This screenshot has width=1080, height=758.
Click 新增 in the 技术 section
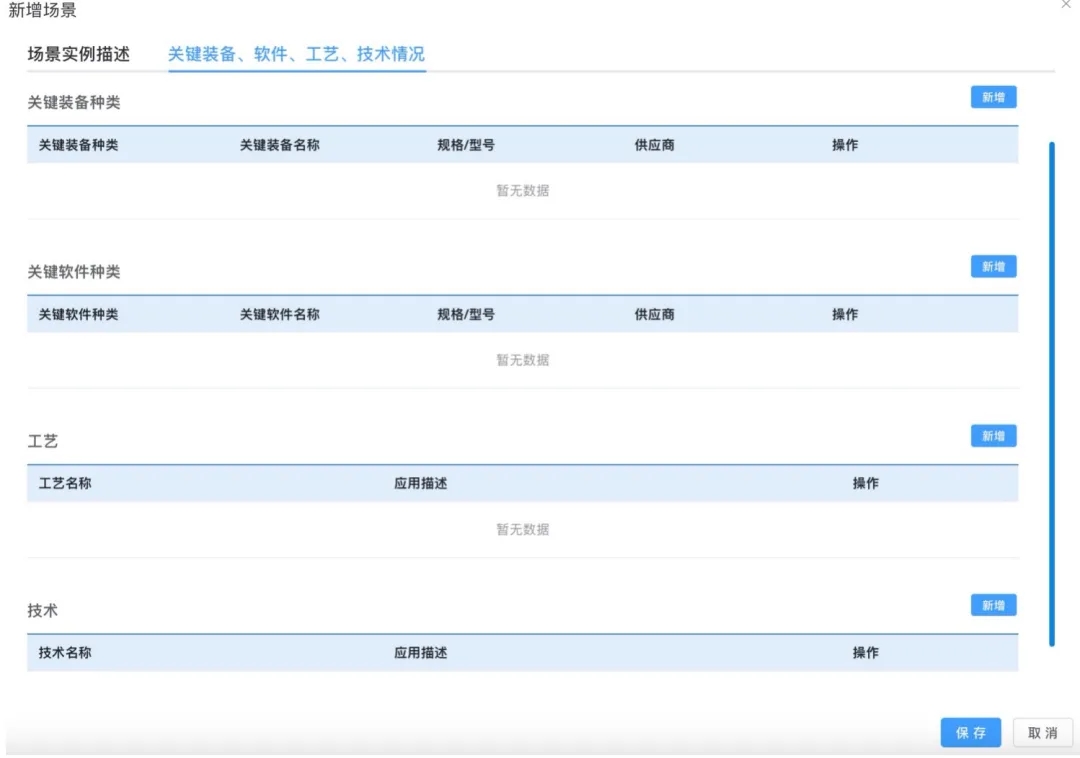[x=993, y=606]
